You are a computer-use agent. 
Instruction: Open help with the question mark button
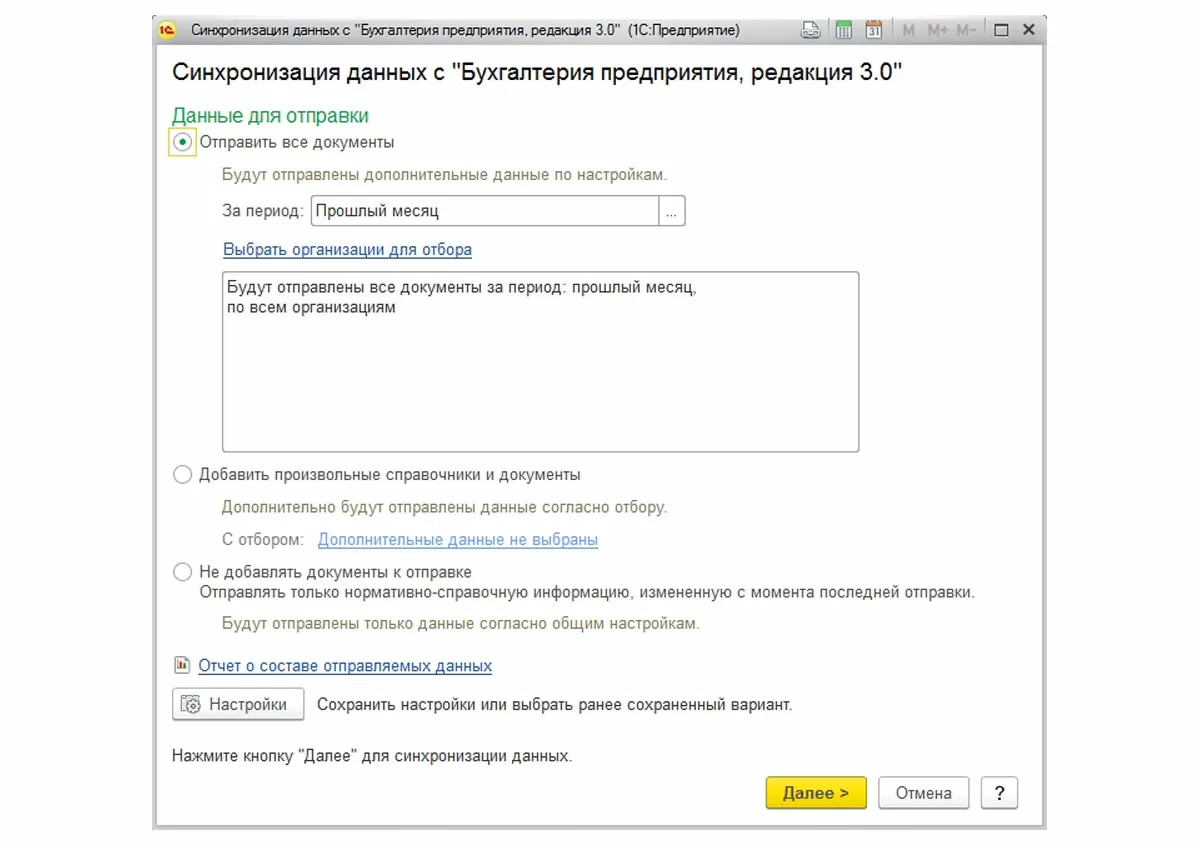click(999, 794)
